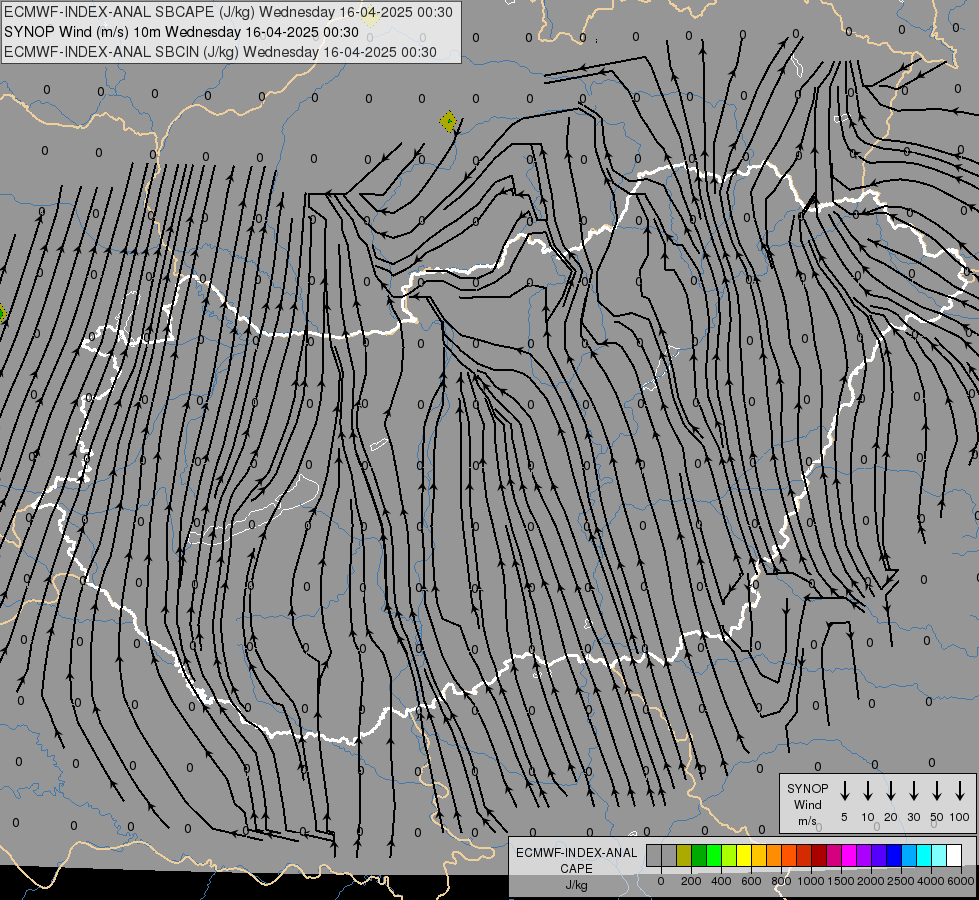Click the ECMWF-INDEX-ANAL SBCIN title line
979x900 pixels.
pyautogui.click(x=220, y=52)
